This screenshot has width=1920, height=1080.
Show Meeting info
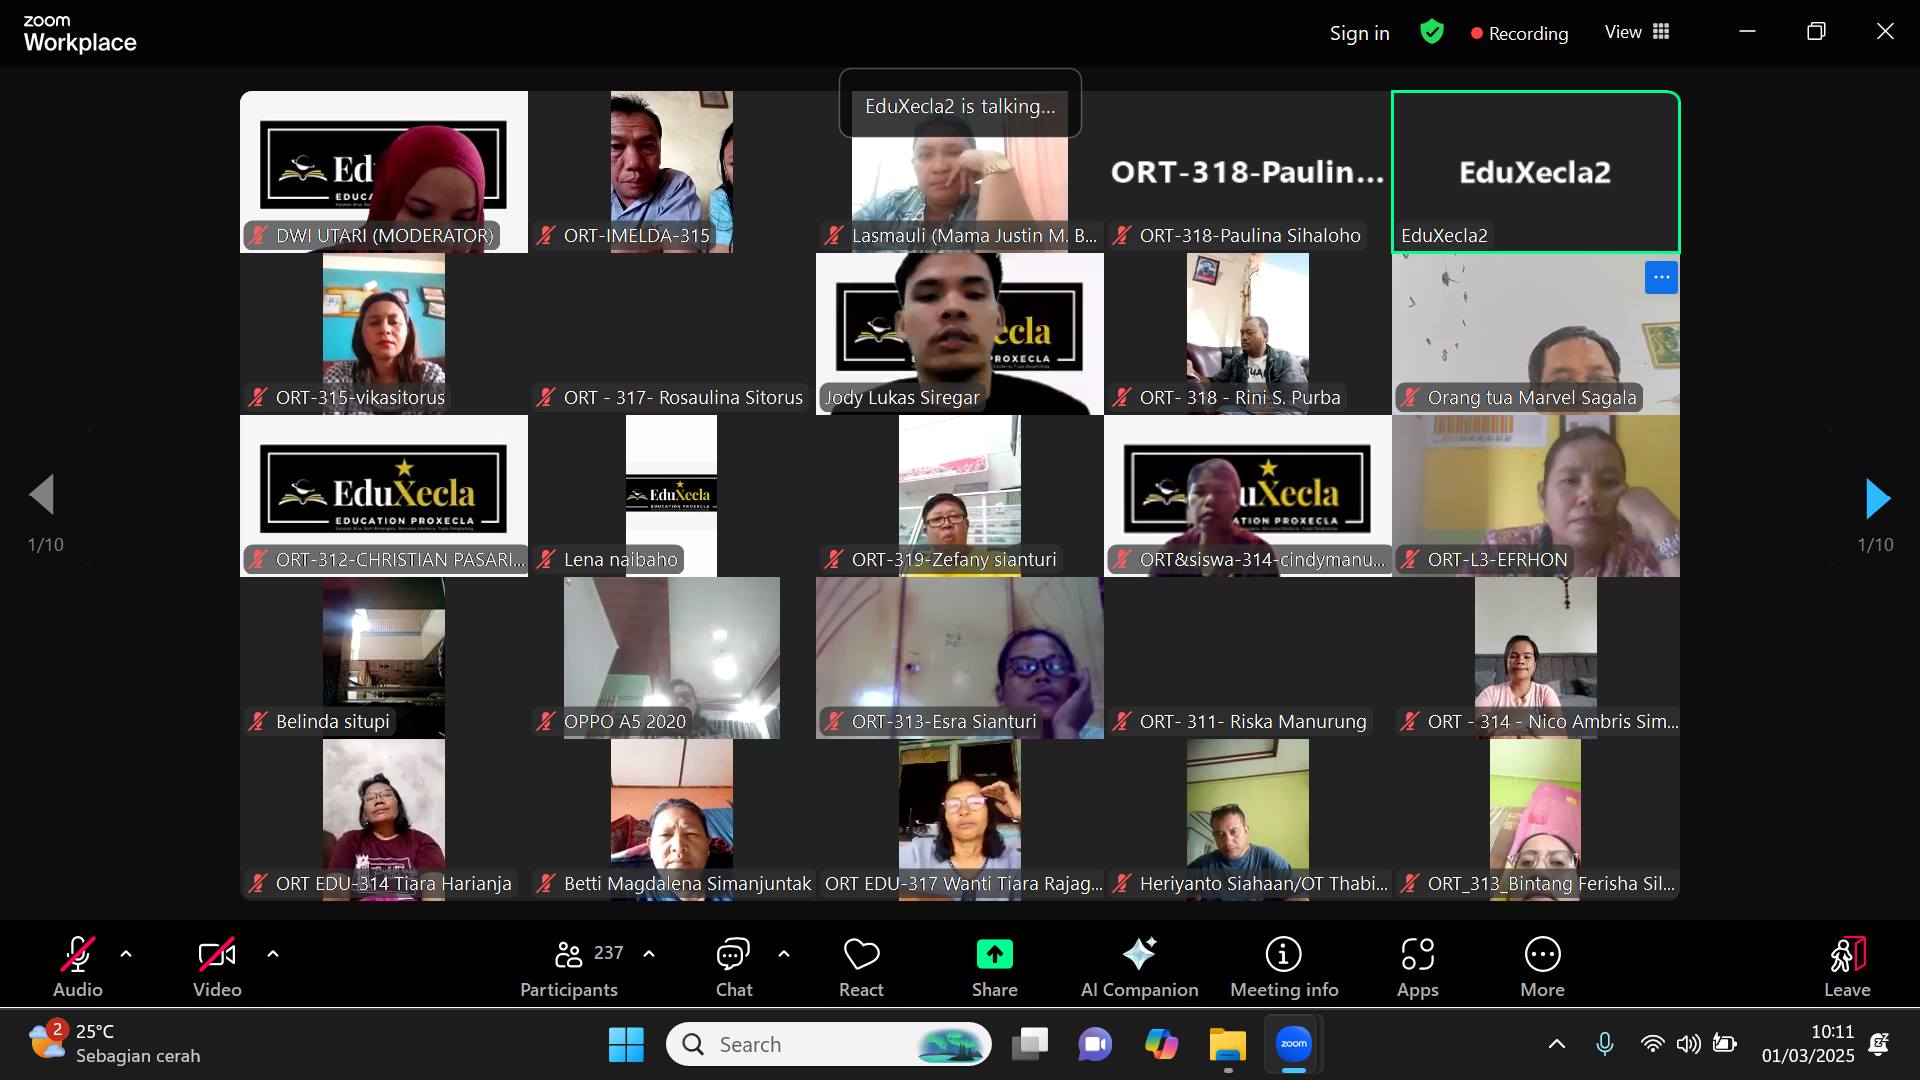coord(1284,968)
